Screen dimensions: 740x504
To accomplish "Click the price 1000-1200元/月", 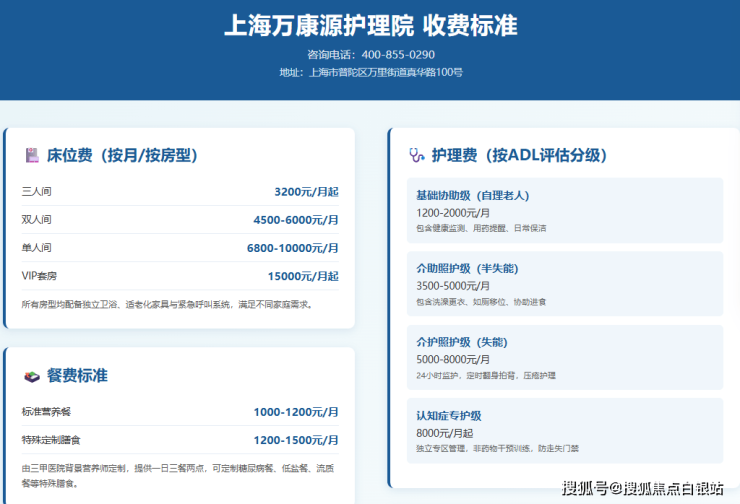I will click(296, 412).
